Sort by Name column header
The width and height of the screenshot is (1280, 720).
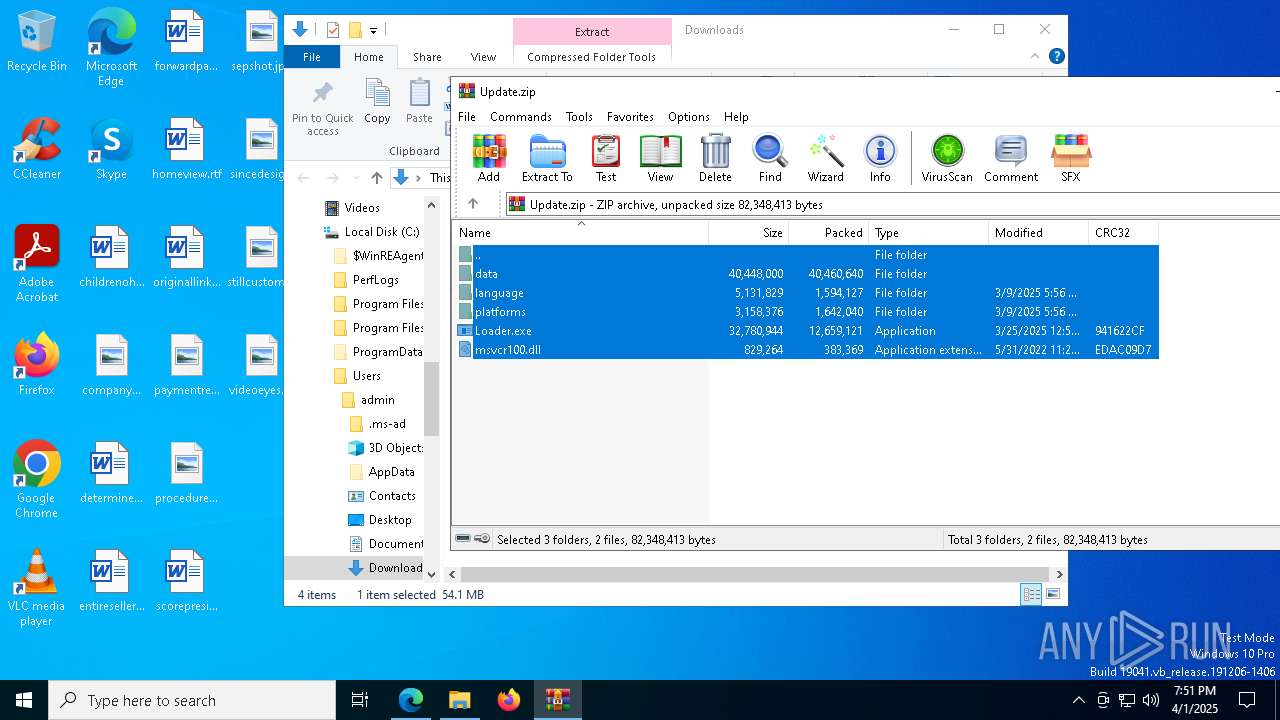(x=581, y=233)
